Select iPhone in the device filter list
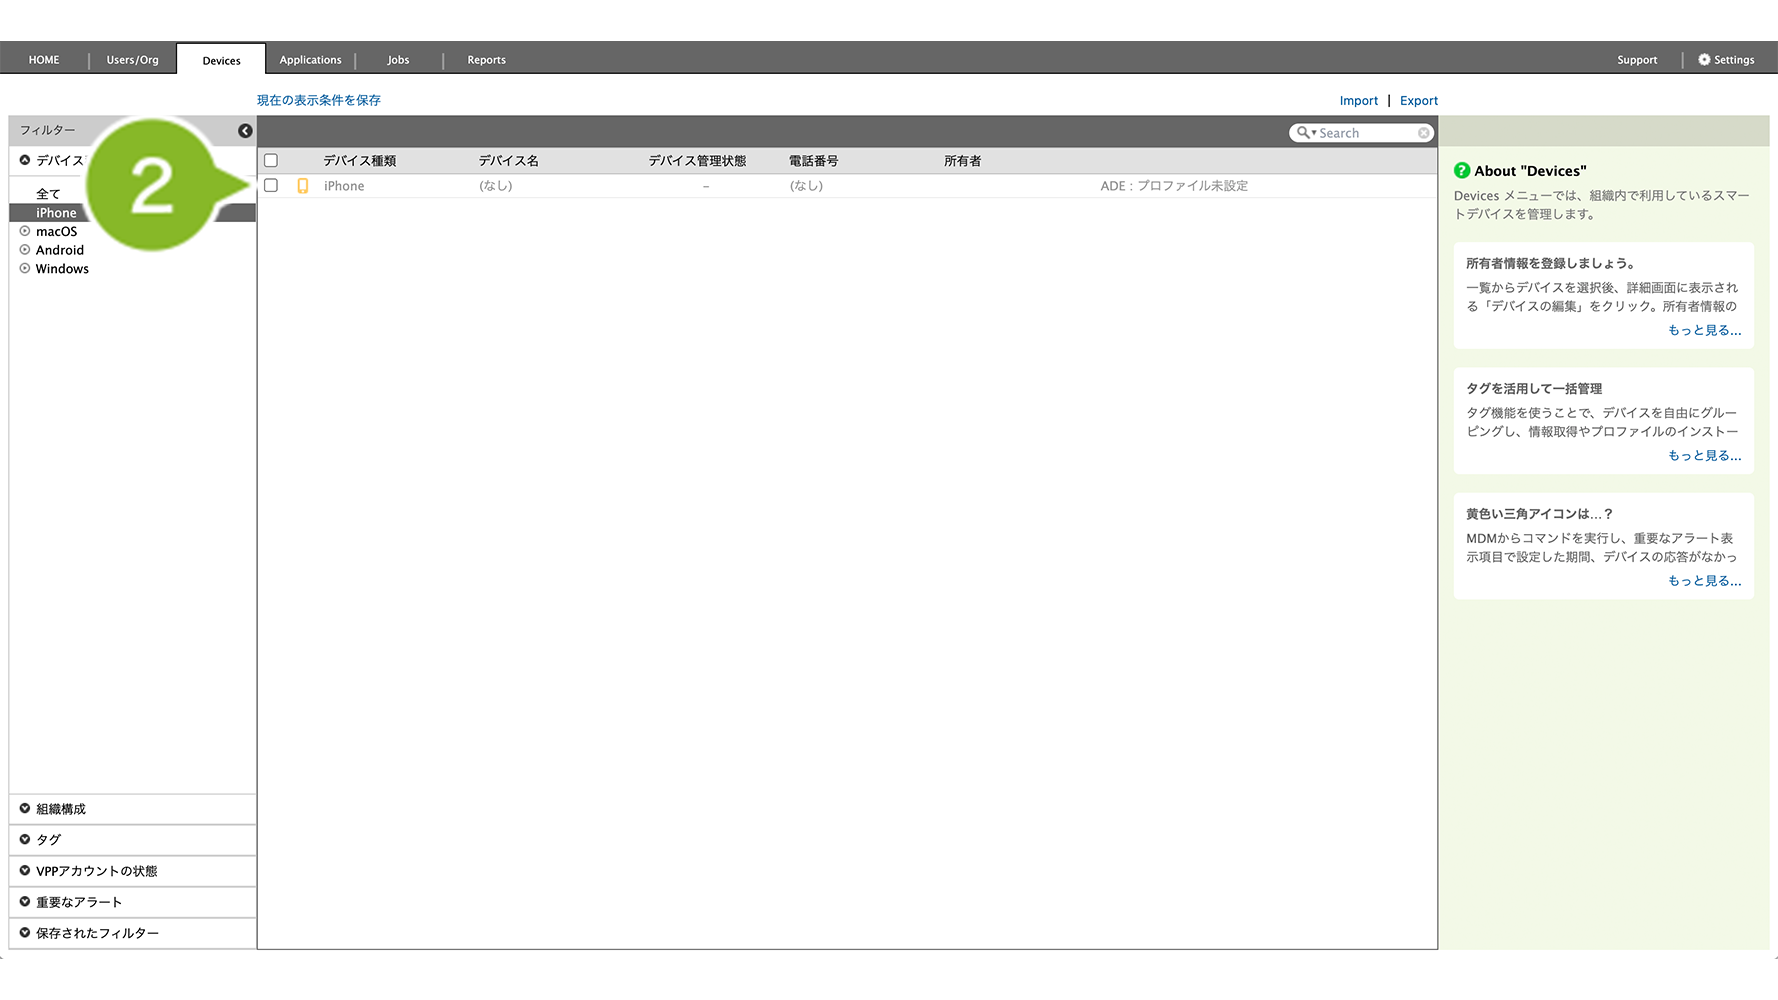 pyautogui.click(x=56, y=213)
